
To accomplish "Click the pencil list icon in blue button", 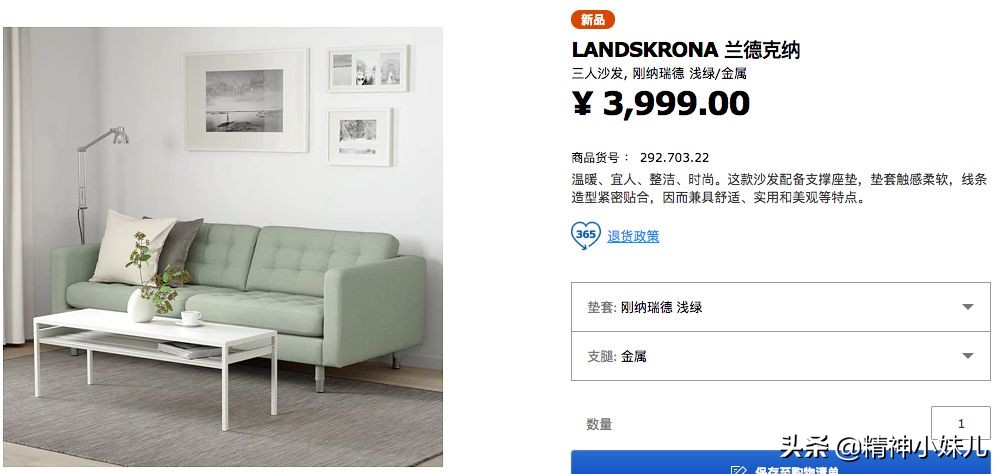I will point(738,470).
